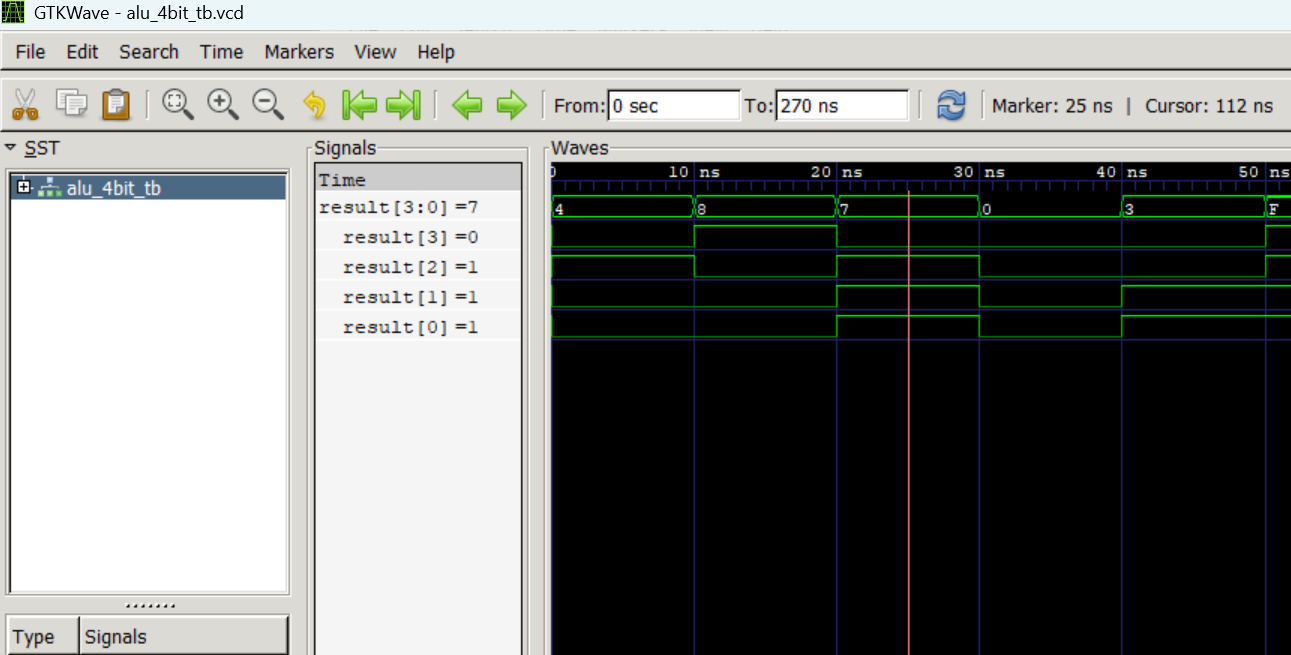Click the yellow Undo Zoom arrow icon
1291x655 pixels.
314,104
